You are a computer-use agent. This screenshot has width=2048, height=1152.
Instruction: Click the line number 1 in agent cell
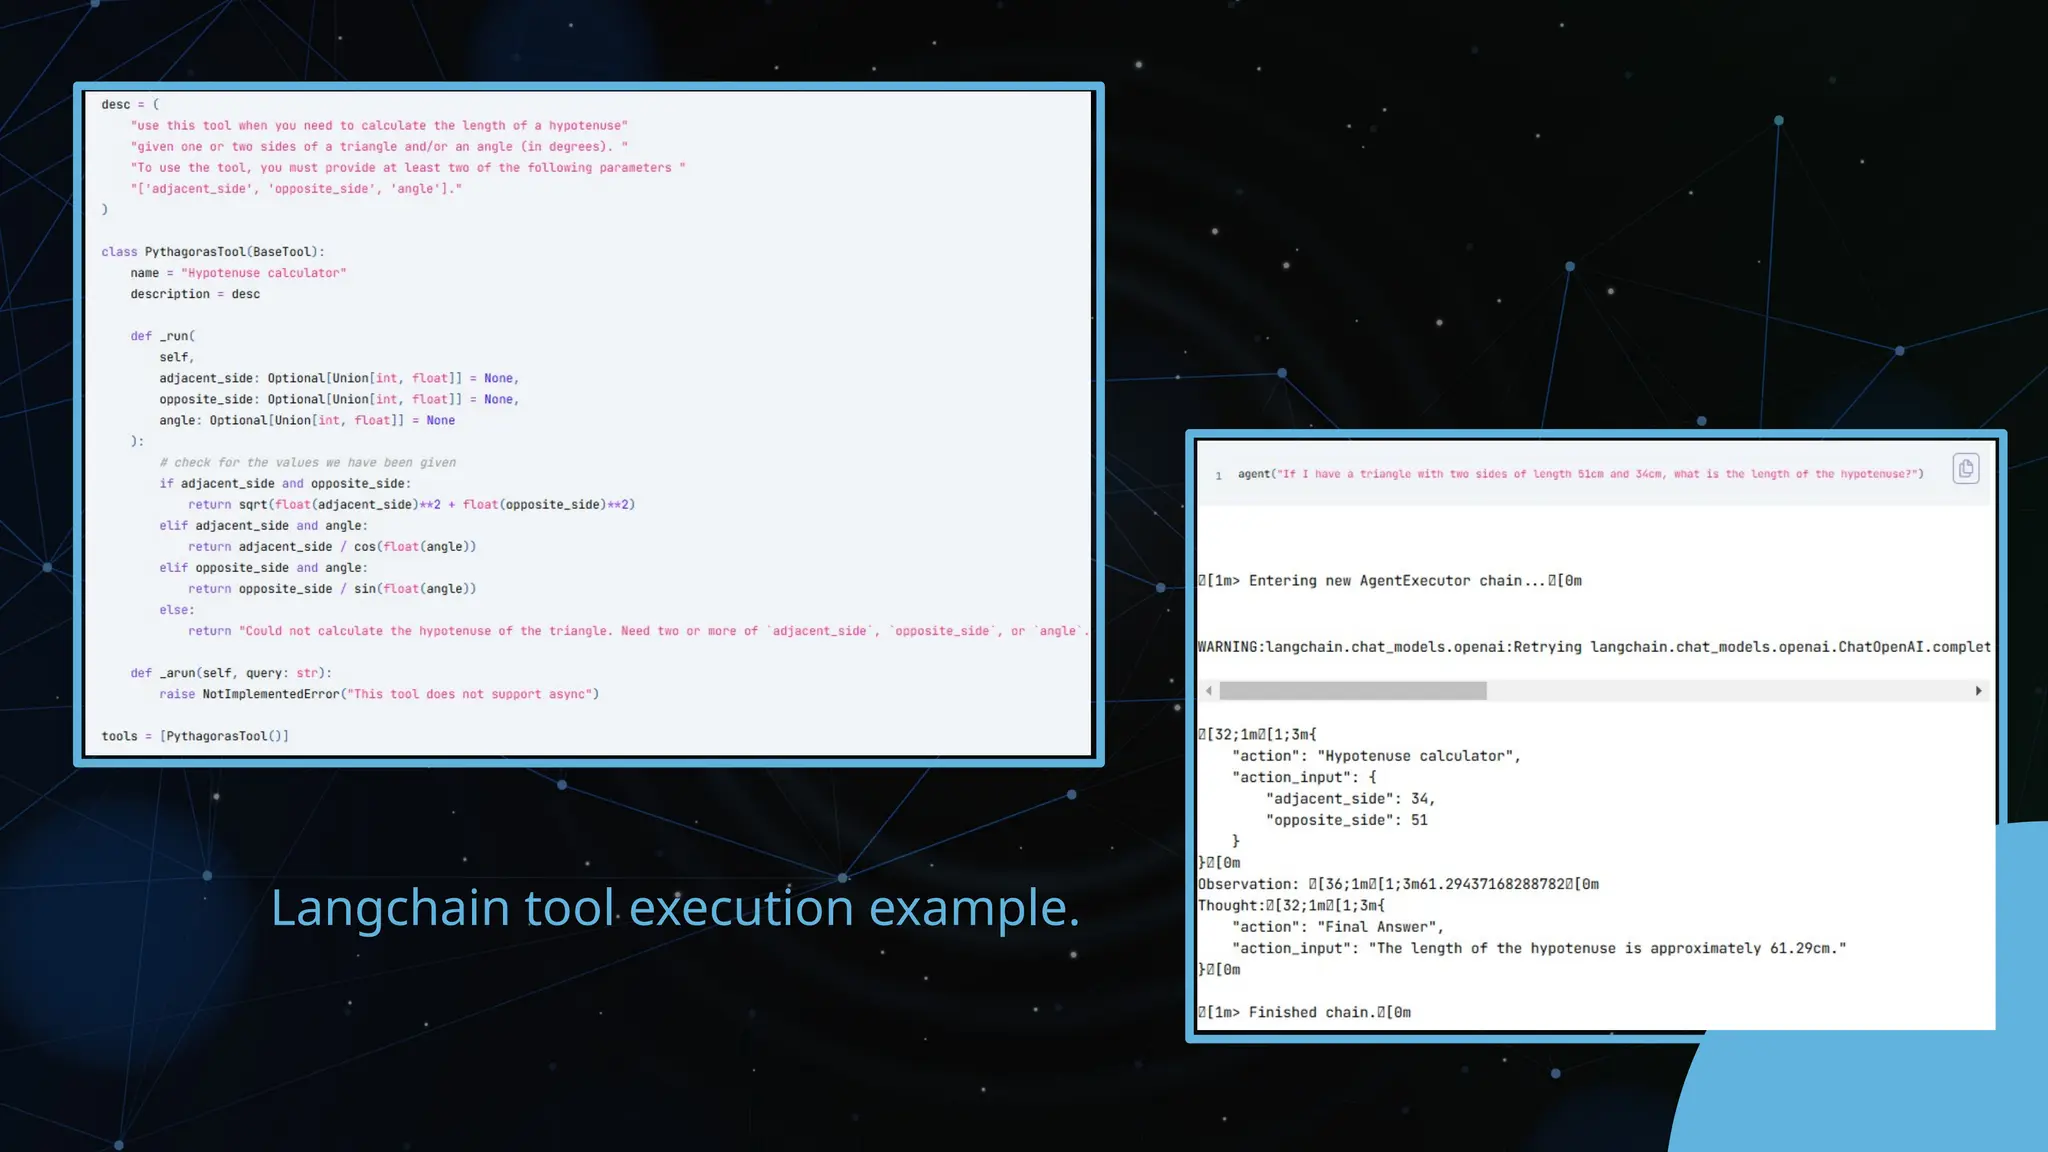coord(1218,475)
